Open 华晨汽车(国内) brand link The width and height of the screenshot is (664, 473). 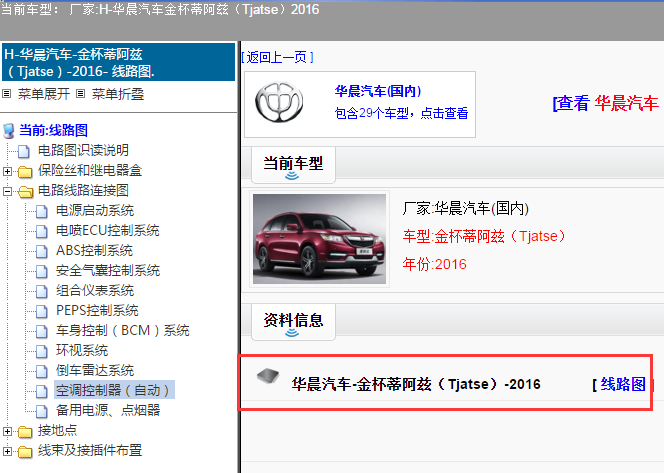(378, 91)
